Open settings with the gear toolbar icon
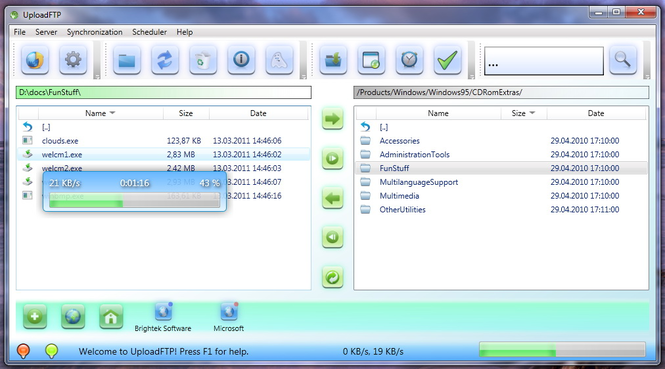Image resolution: width=665 pixels, height=369 pixels. coord(73,60)
